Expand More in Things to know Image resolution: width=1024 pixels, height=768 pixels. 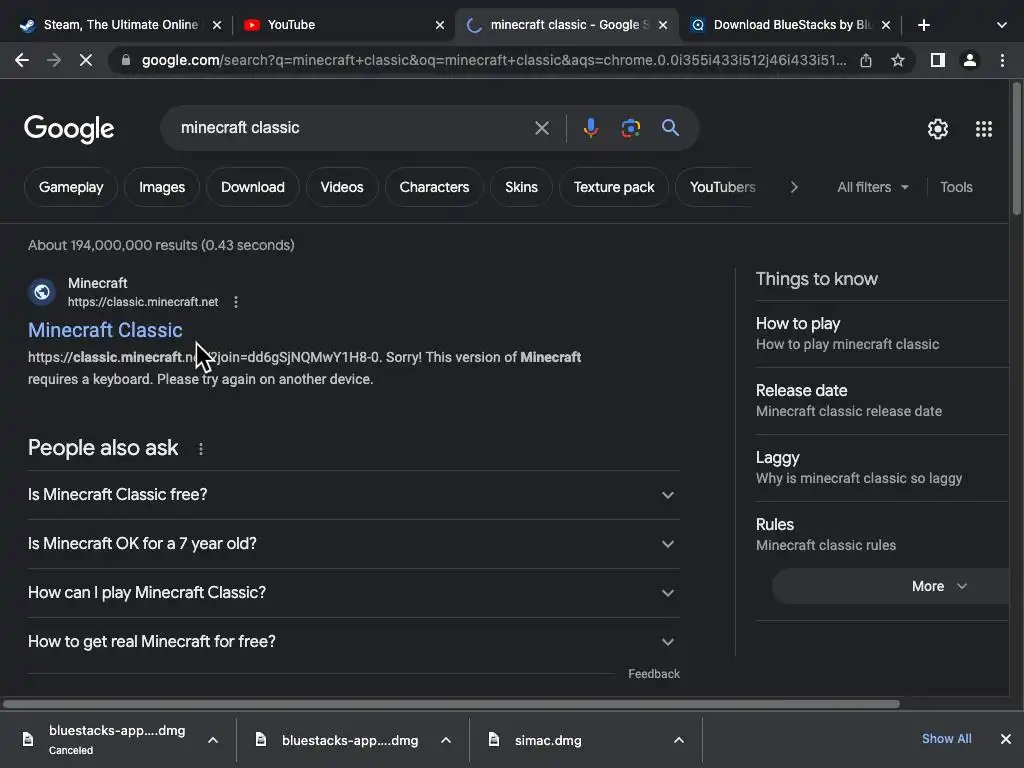coord(891,586)
